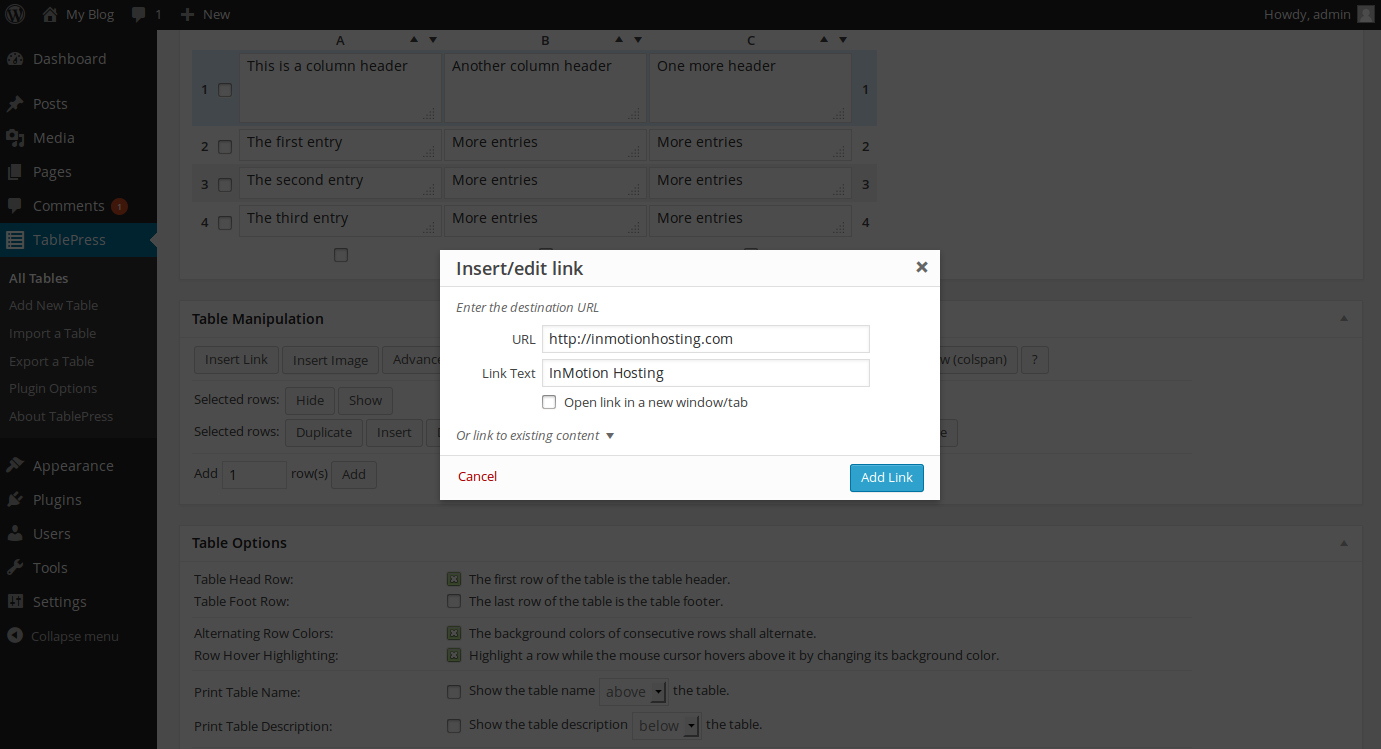Close the Insert/edit link dialog

(x=921, y=267)
